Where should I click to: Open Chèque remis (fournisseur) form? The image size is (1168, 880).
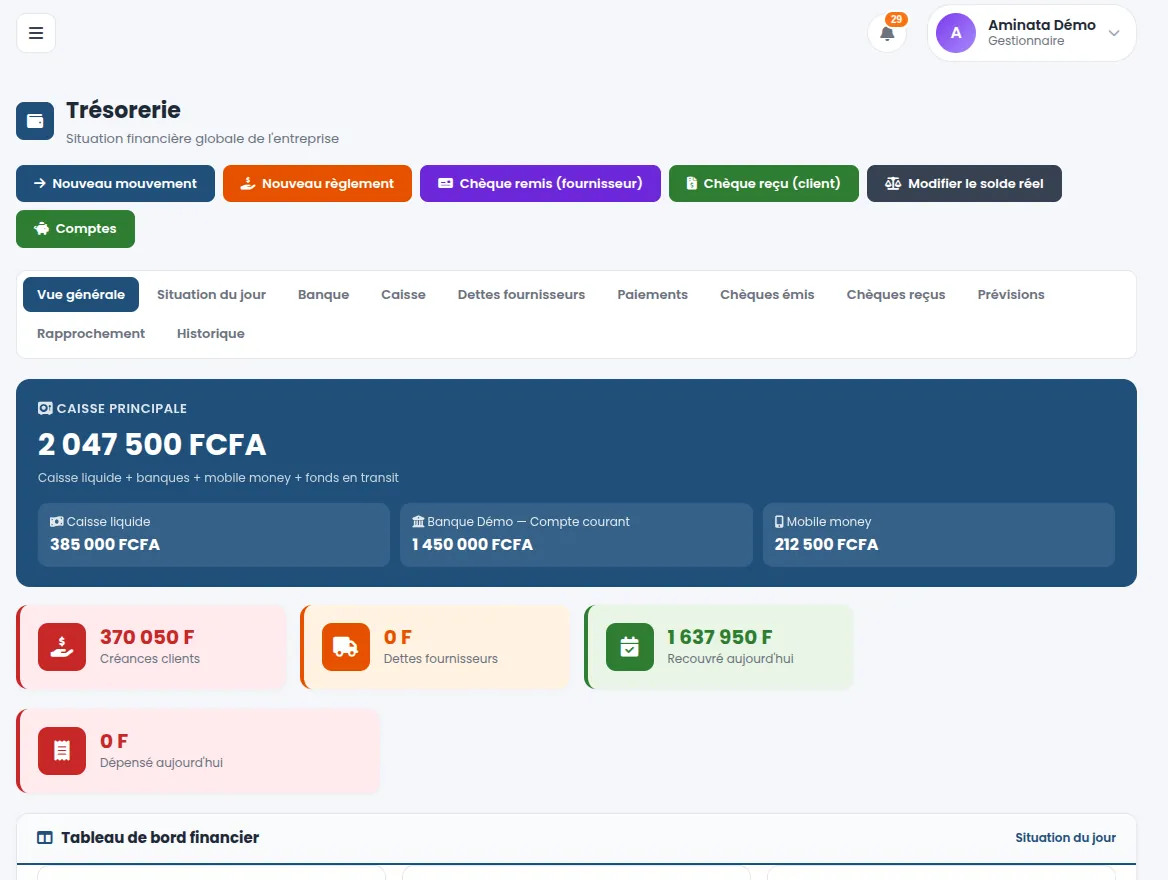(540, 183)
